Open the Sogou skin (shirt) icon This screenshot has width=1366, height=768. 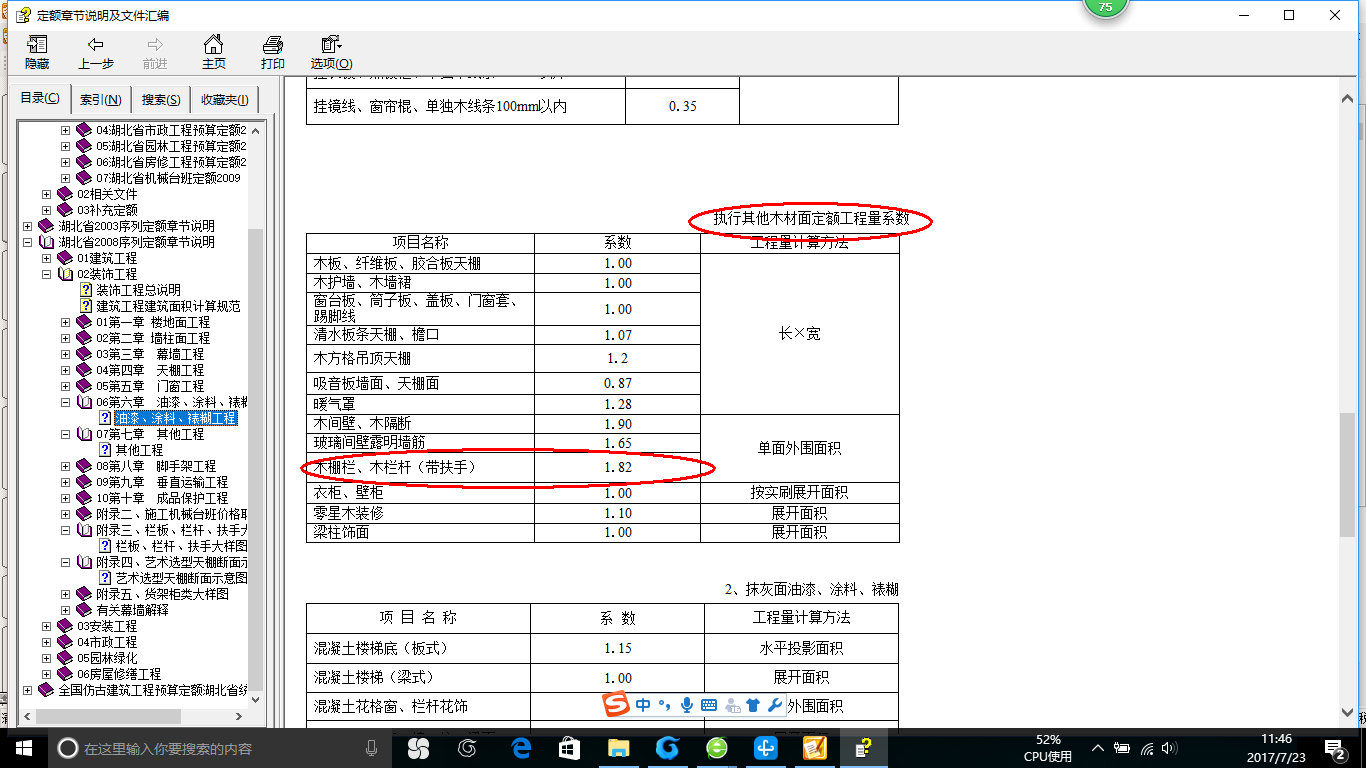pos(753,705)
